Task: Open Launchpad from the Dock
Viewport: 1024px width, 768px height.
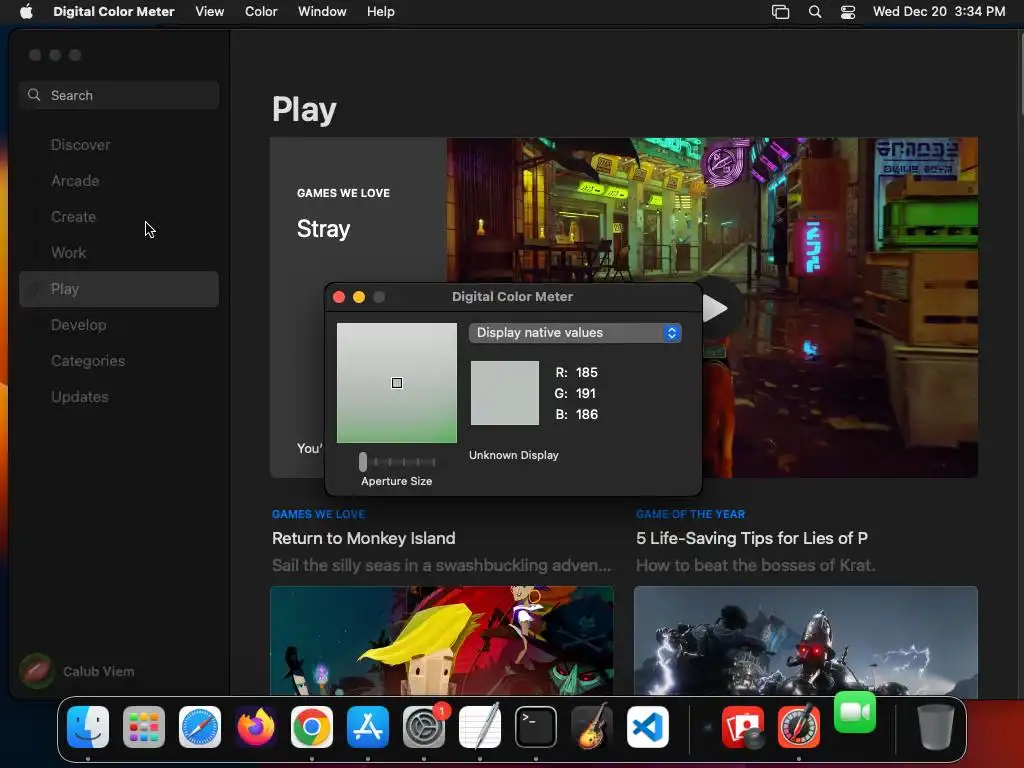Action: coord(144,727)
